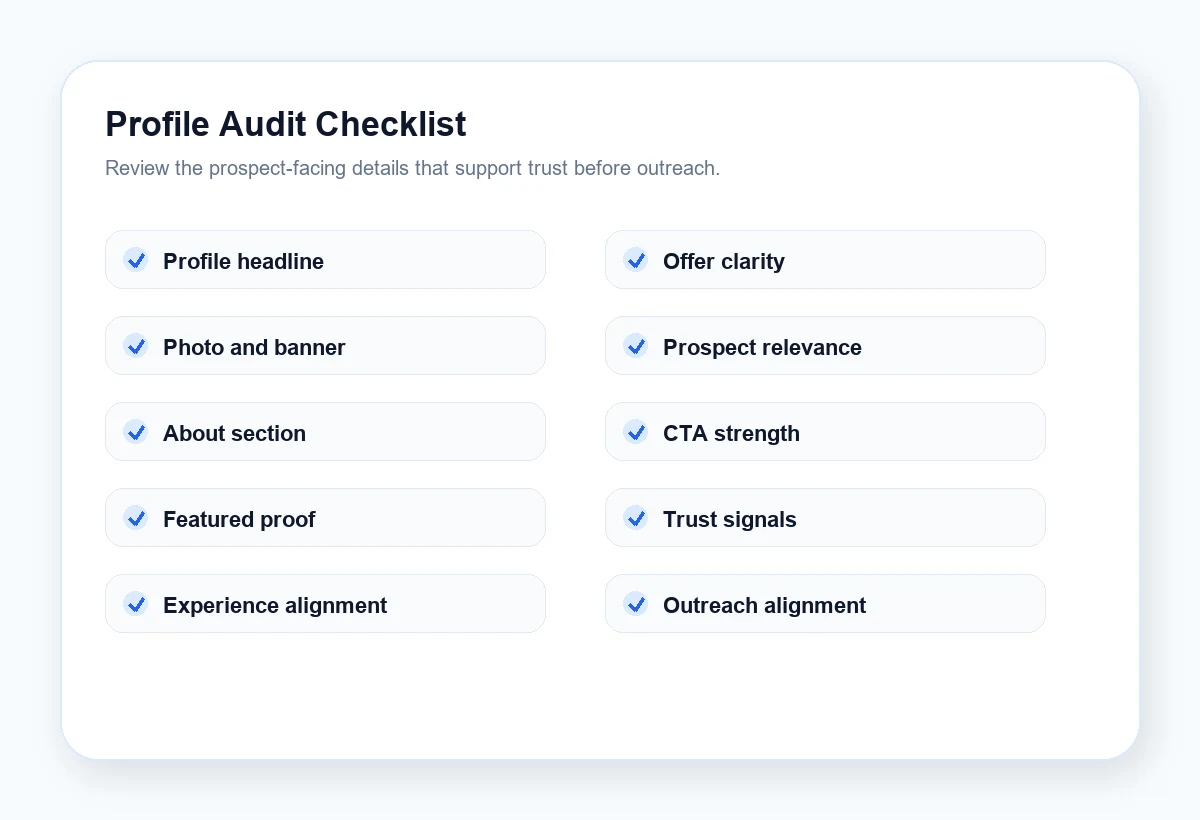This screenshot has width=1200, height=820.
Task: Uncheck the Trust signals check mark
Action: pyautogui.click(x=636, y=518)
